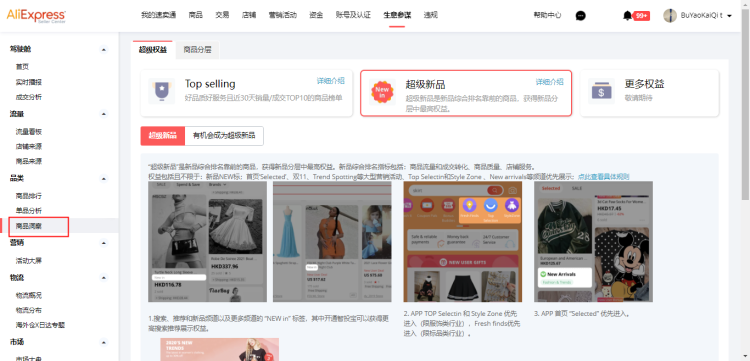750x361 pixels.
Task: Open 商品 in the top navigation
Action: click(196, 15)
